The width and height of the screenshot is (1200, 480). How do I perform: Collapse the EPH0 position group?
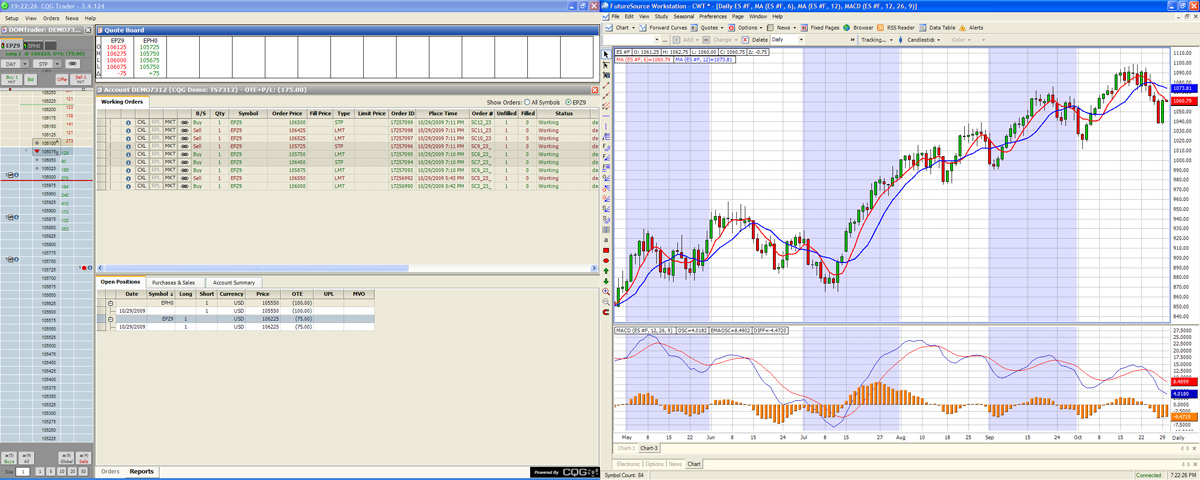point(112,302)
